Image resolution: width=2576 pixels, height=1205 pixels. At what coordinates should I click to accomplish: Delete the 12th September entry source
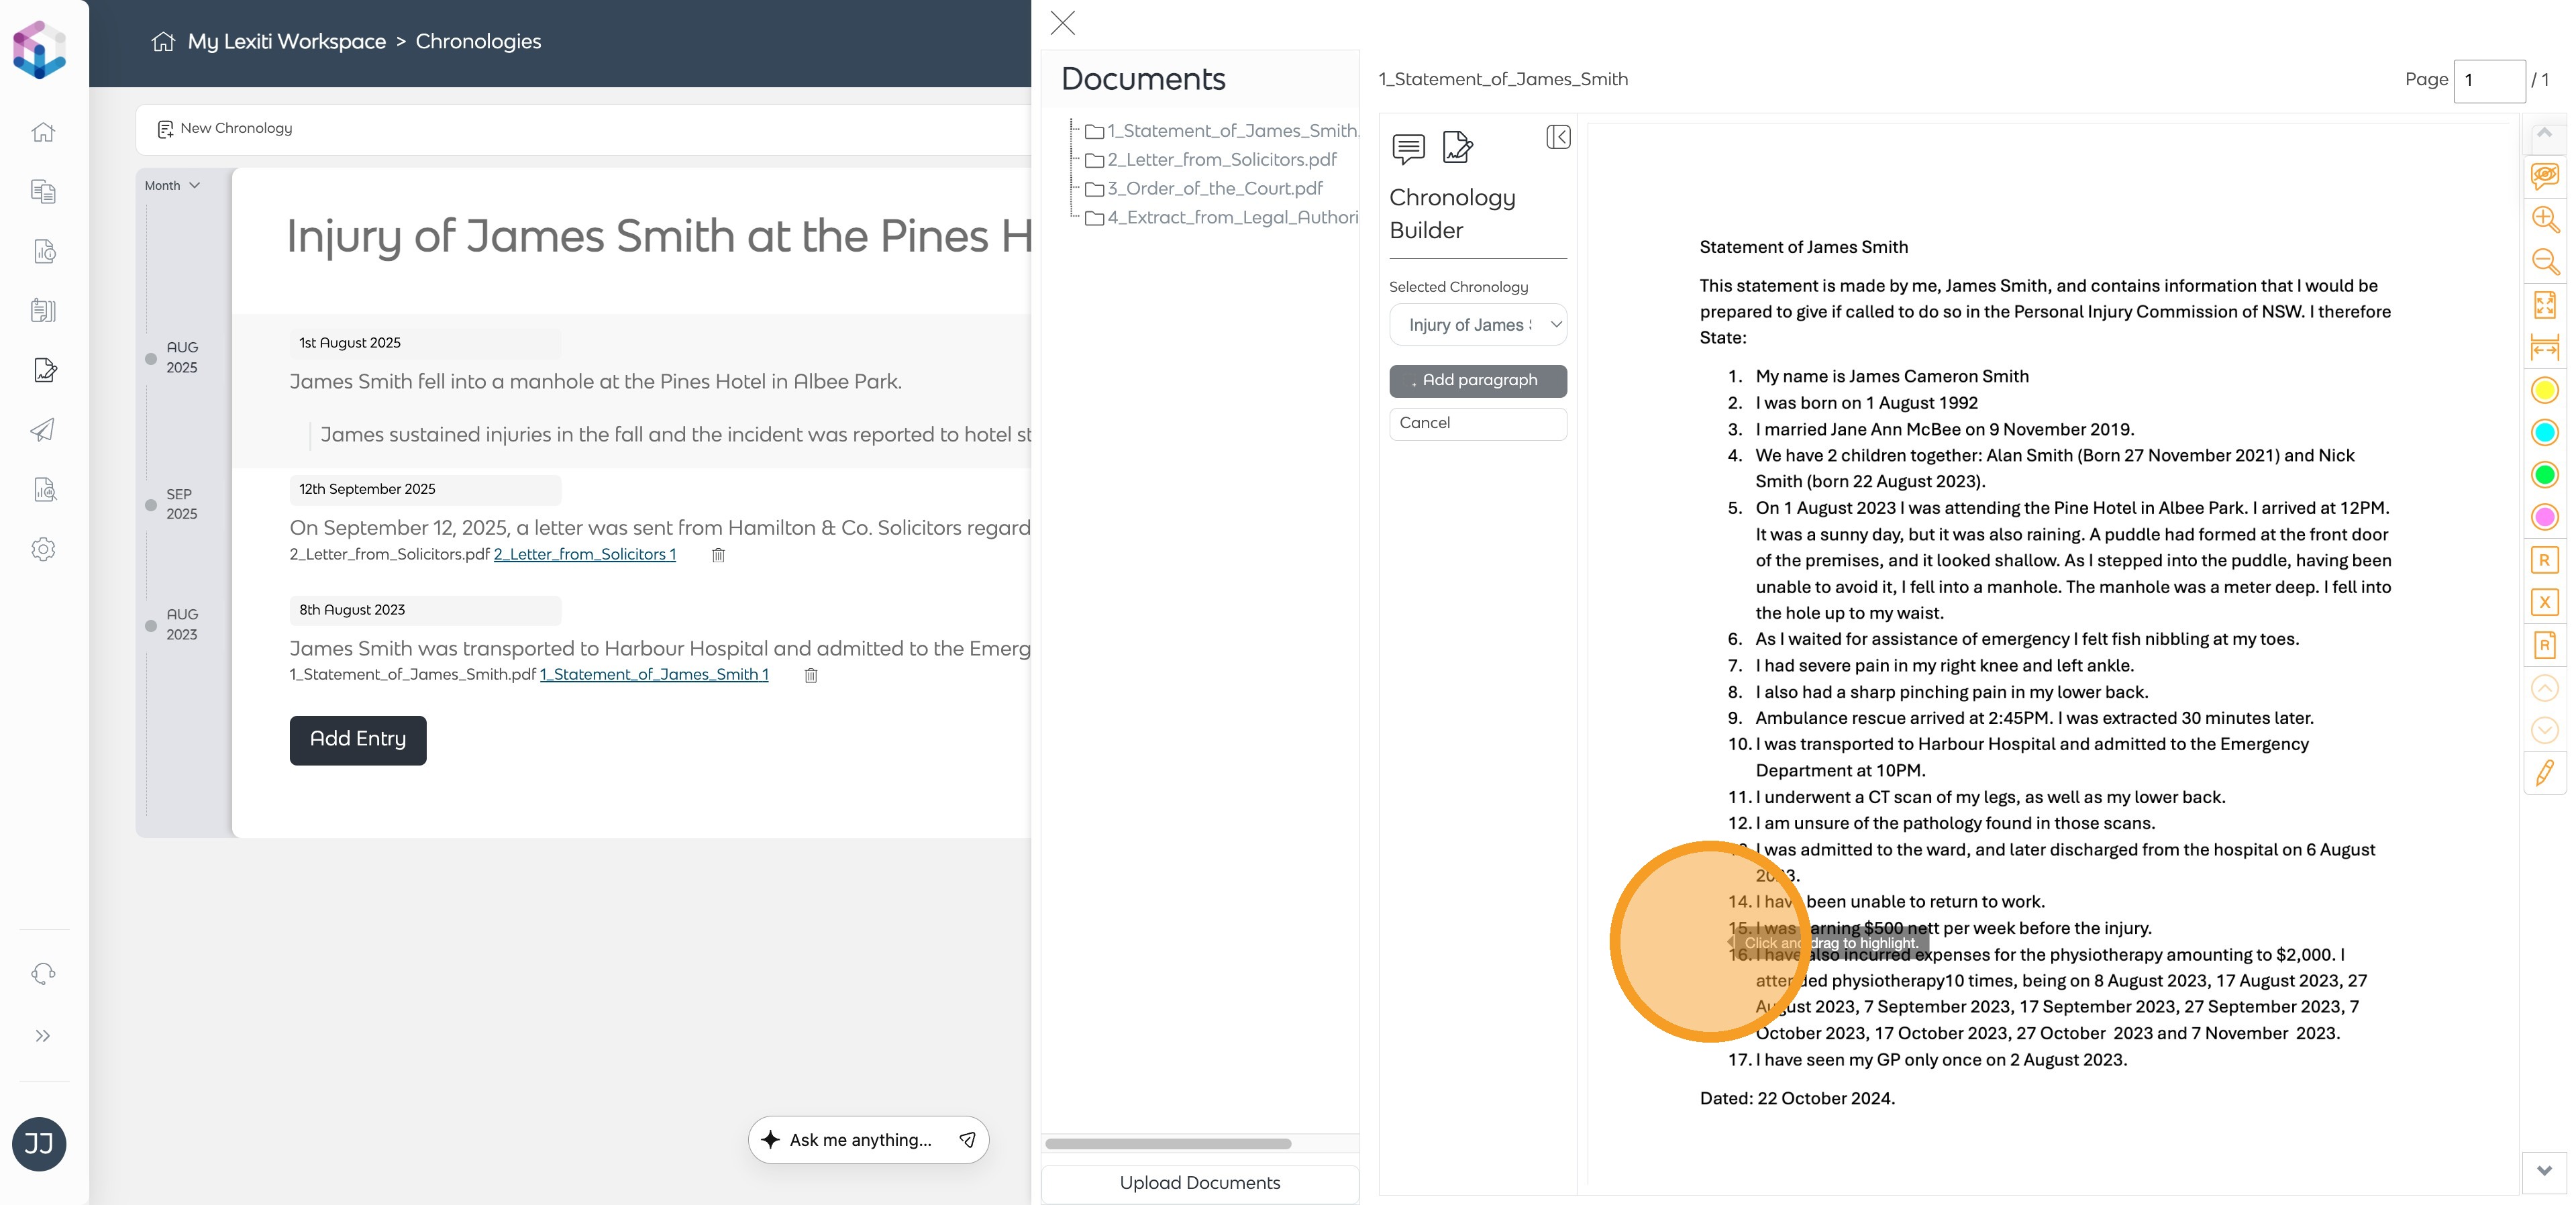coord(718,555)
